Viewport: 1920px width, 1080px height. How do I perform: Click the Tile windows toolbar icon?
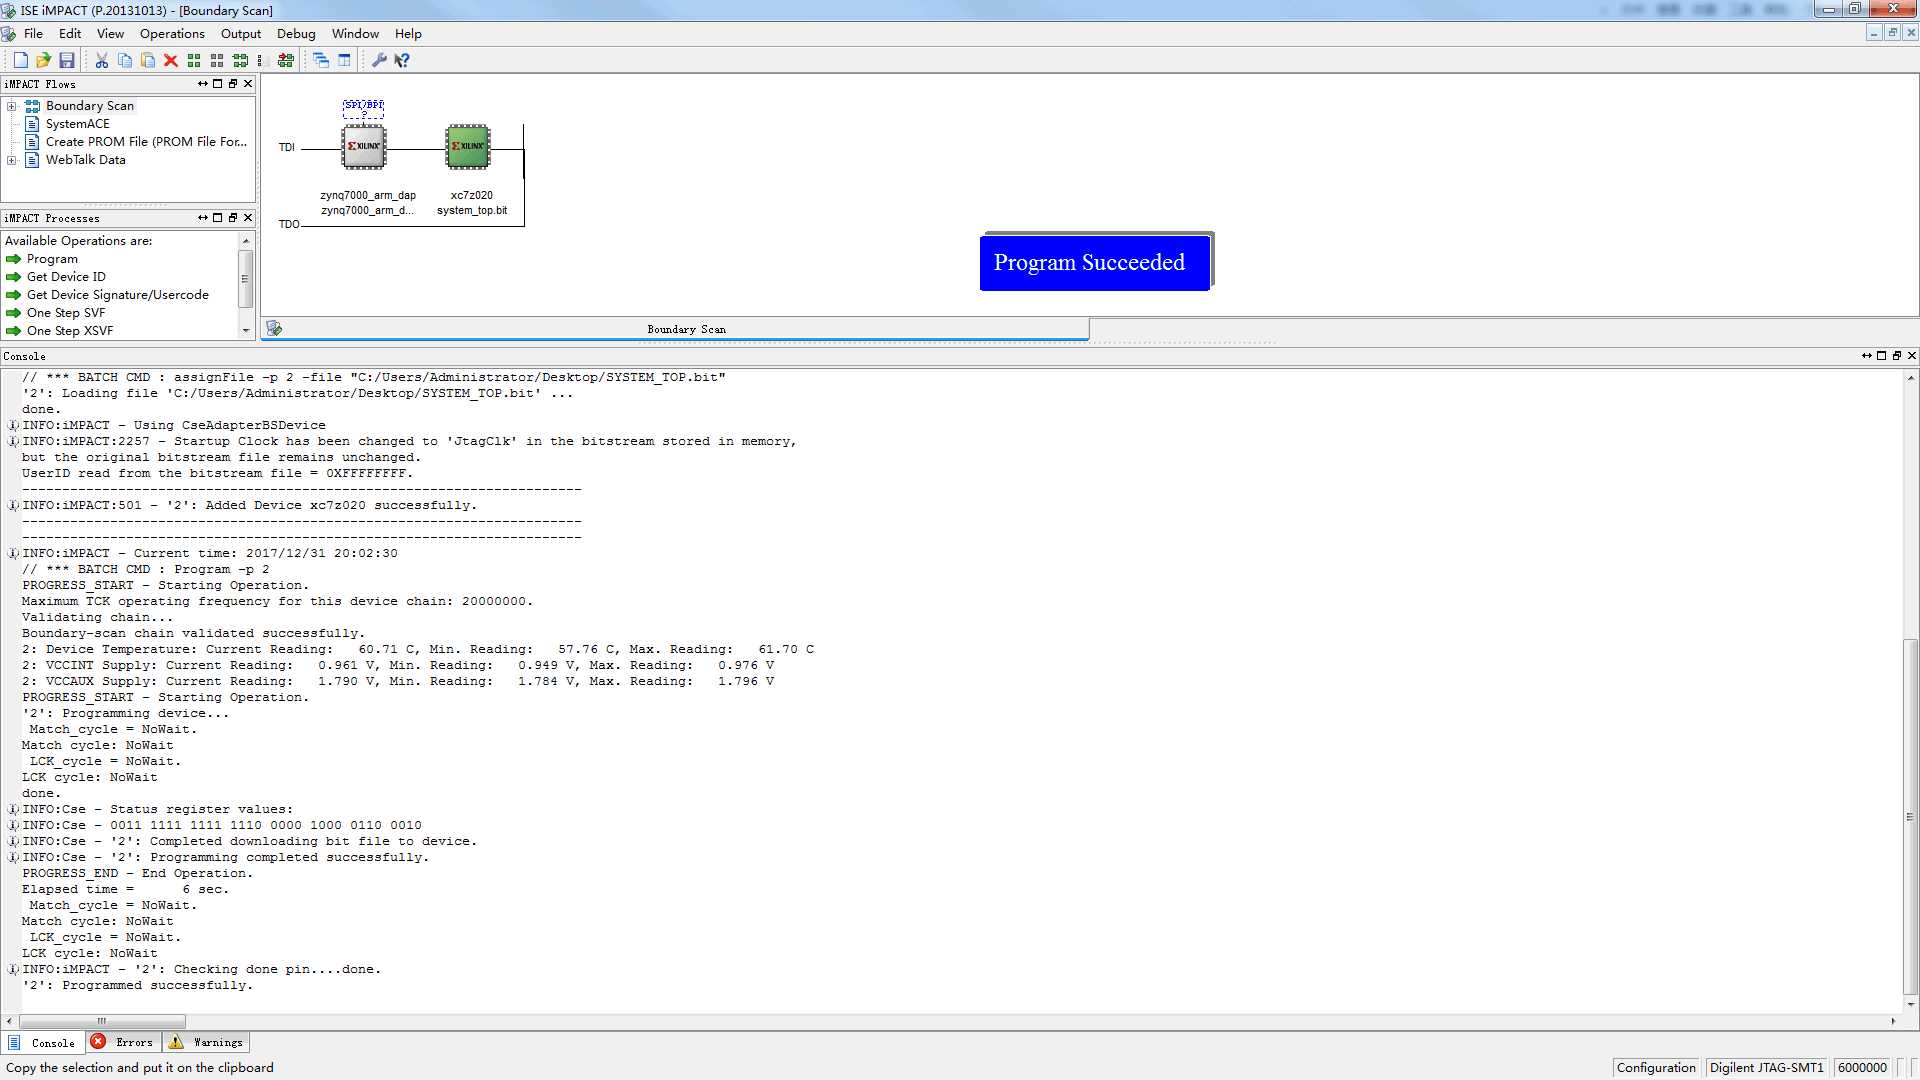344,60
